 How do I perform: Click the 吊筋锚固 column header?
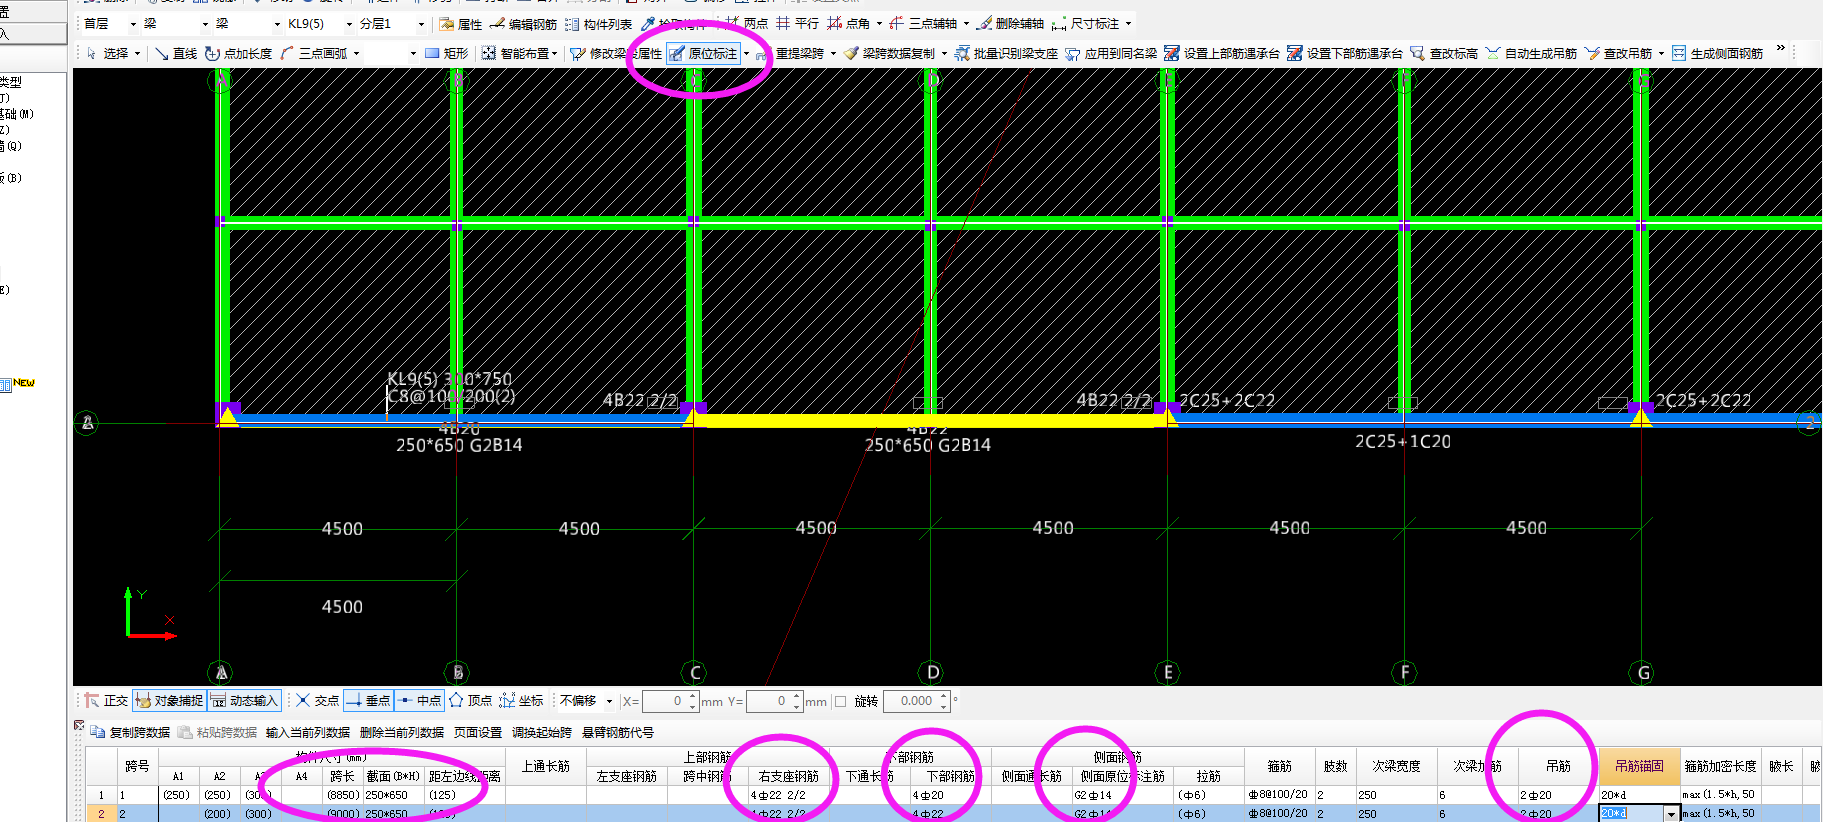1639,766
